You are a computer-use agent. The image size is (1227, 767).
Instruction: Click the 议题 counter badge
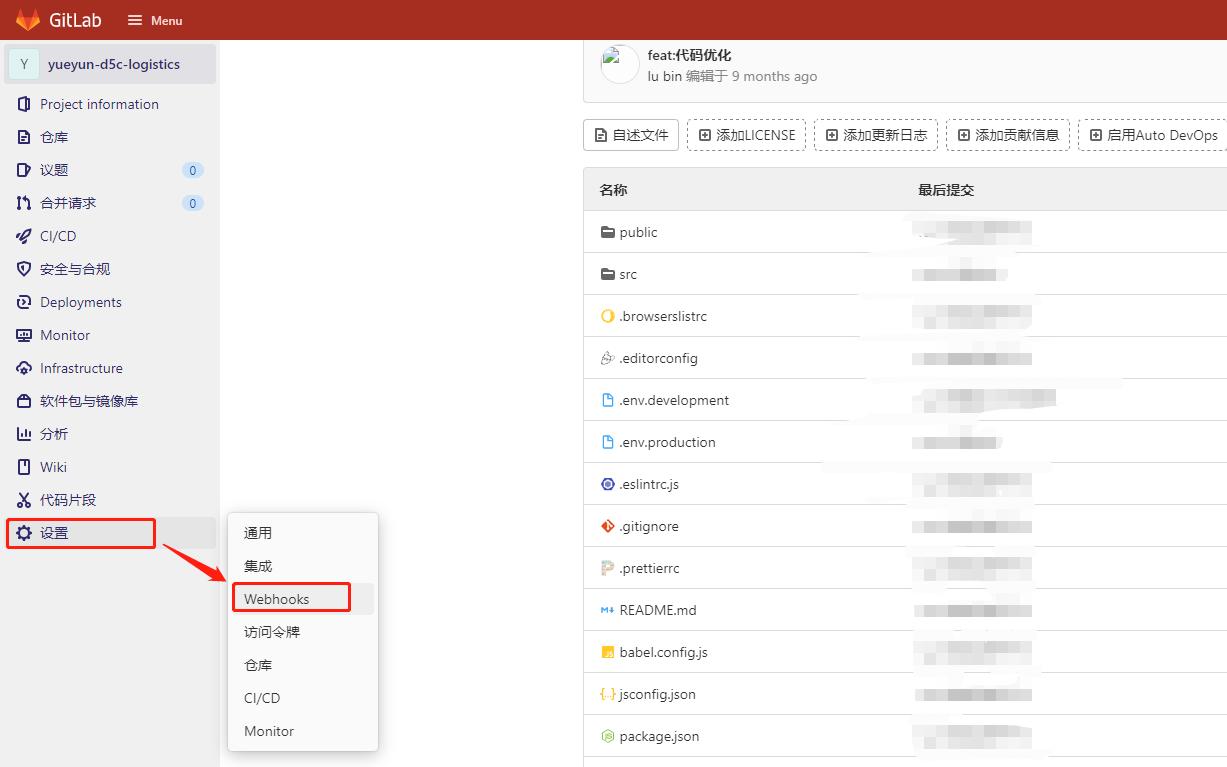point(192,170)
